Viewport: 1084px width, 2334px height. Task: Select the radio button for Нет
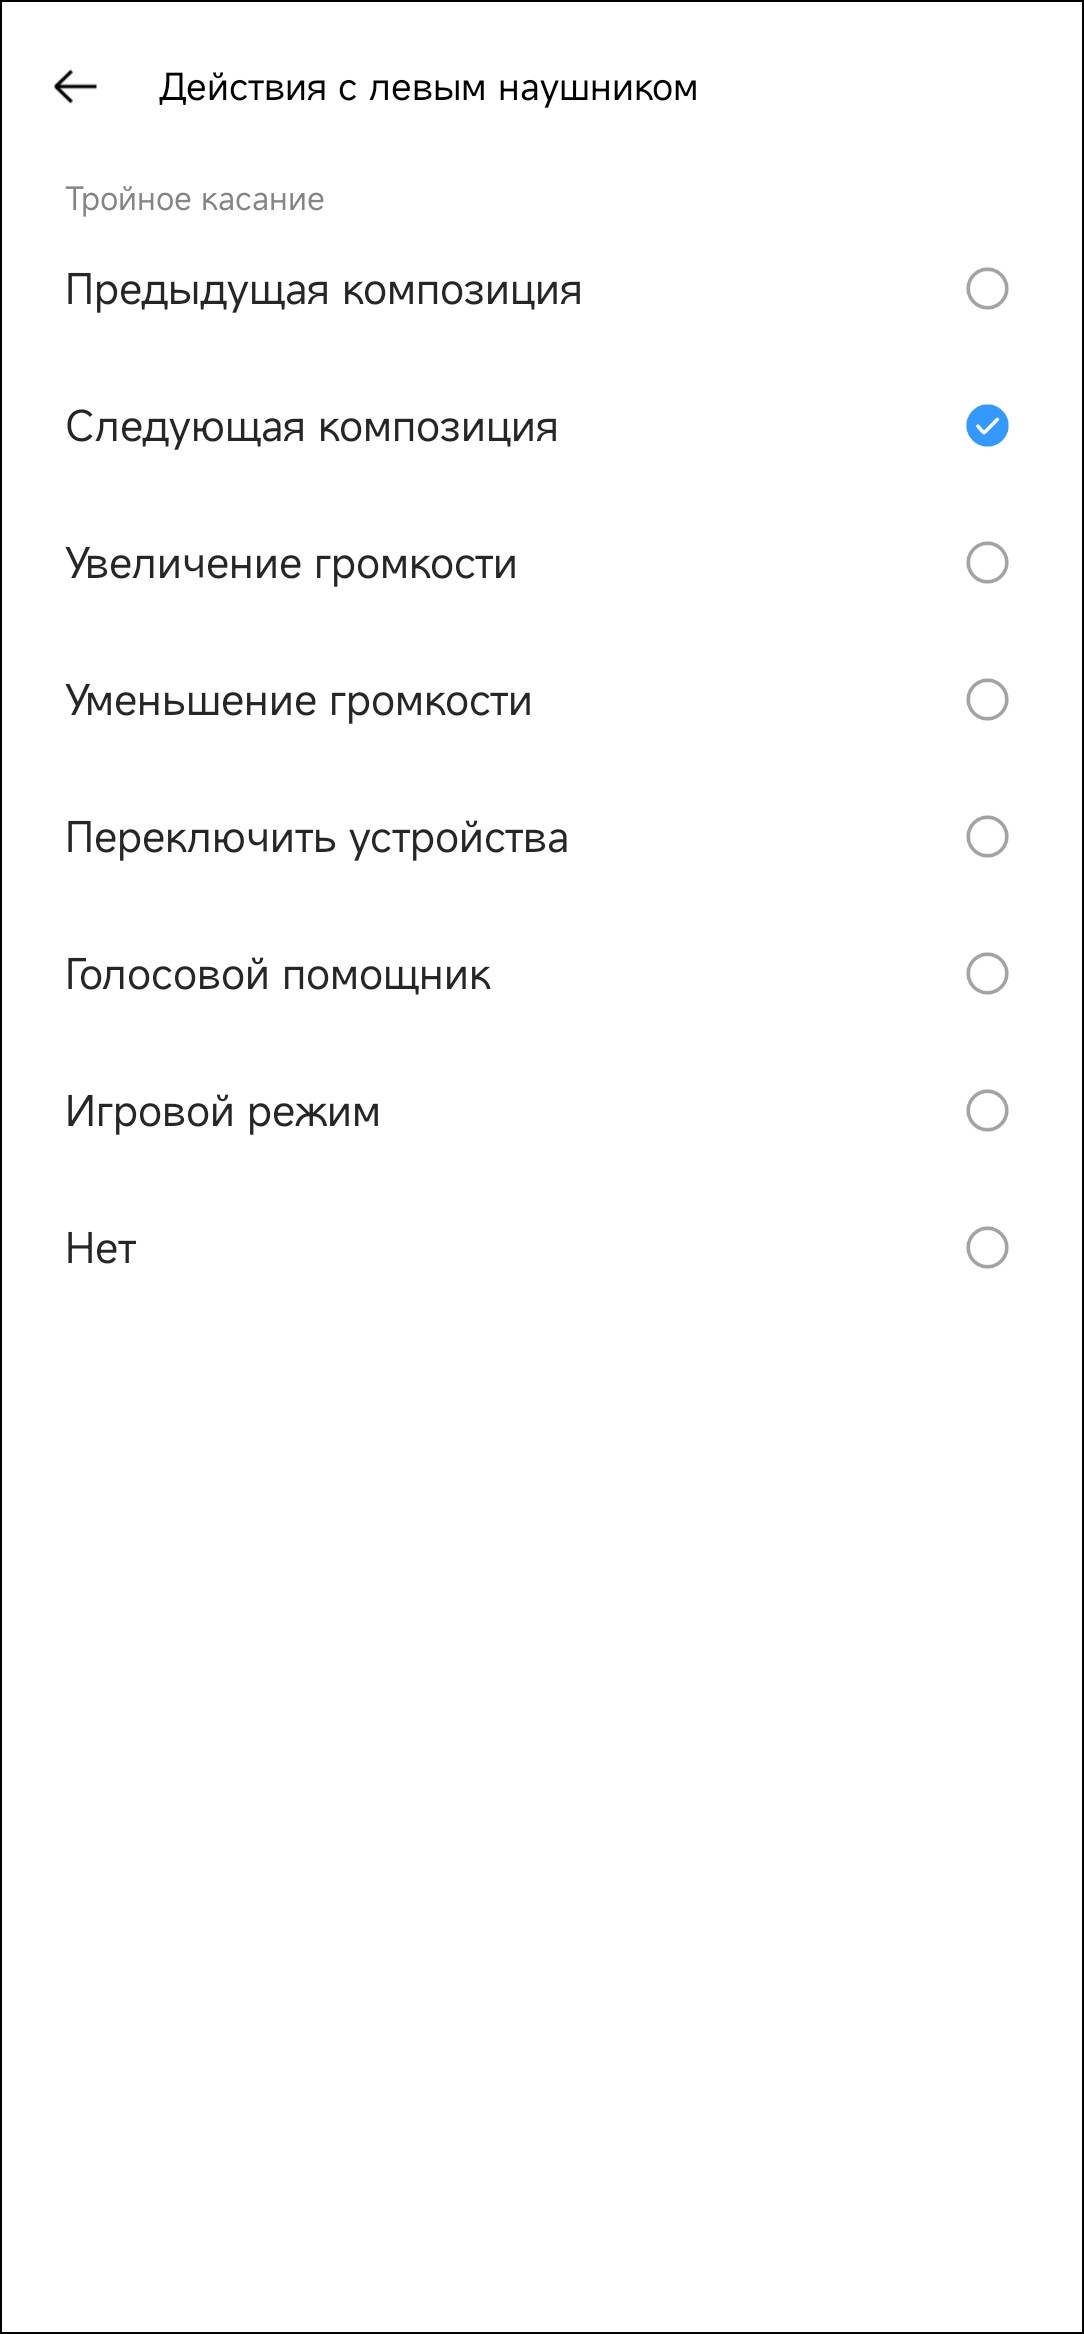(986, 1248)
